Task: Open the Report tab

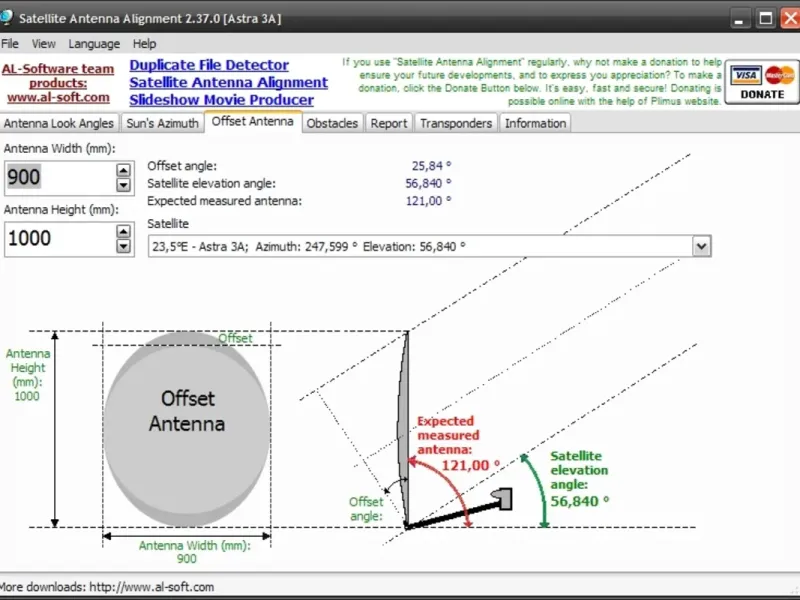Action: [389, 123]
